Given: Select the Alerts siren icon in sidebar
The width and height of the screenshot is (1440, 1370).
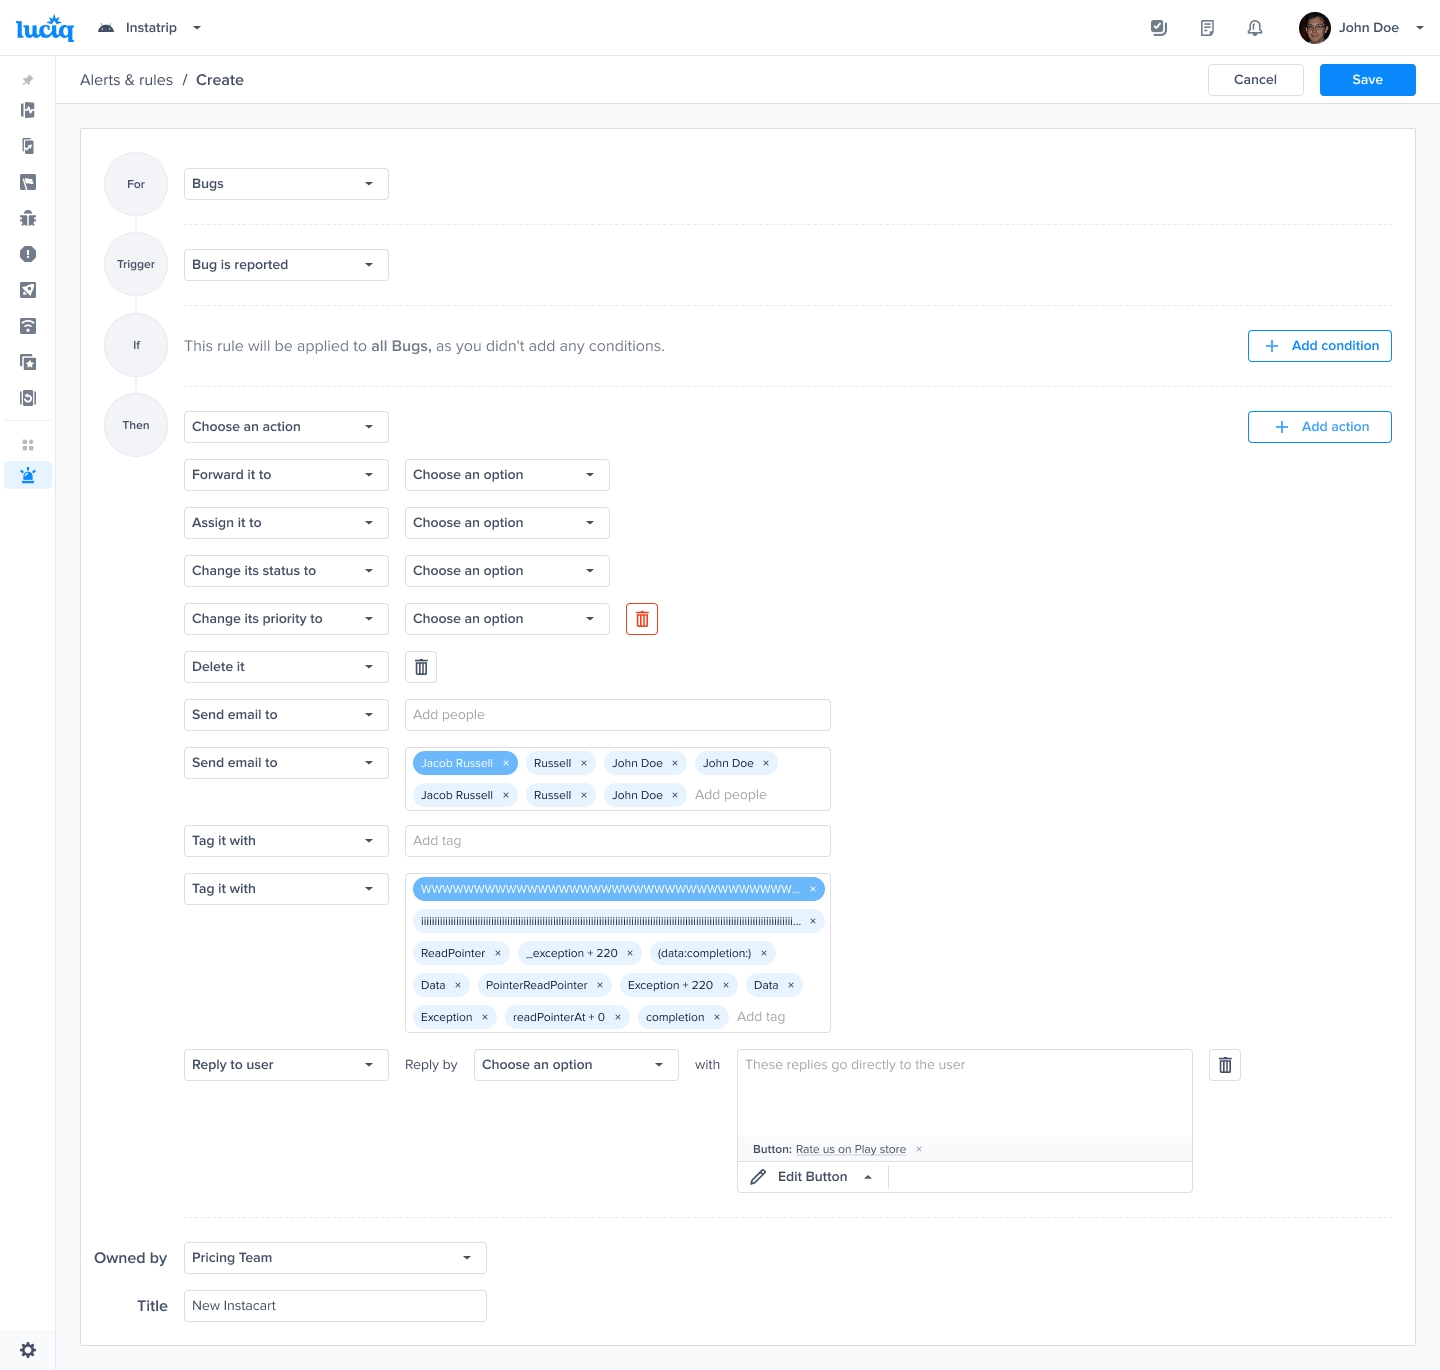Looking at the screenshot, I should pos(28,475).
